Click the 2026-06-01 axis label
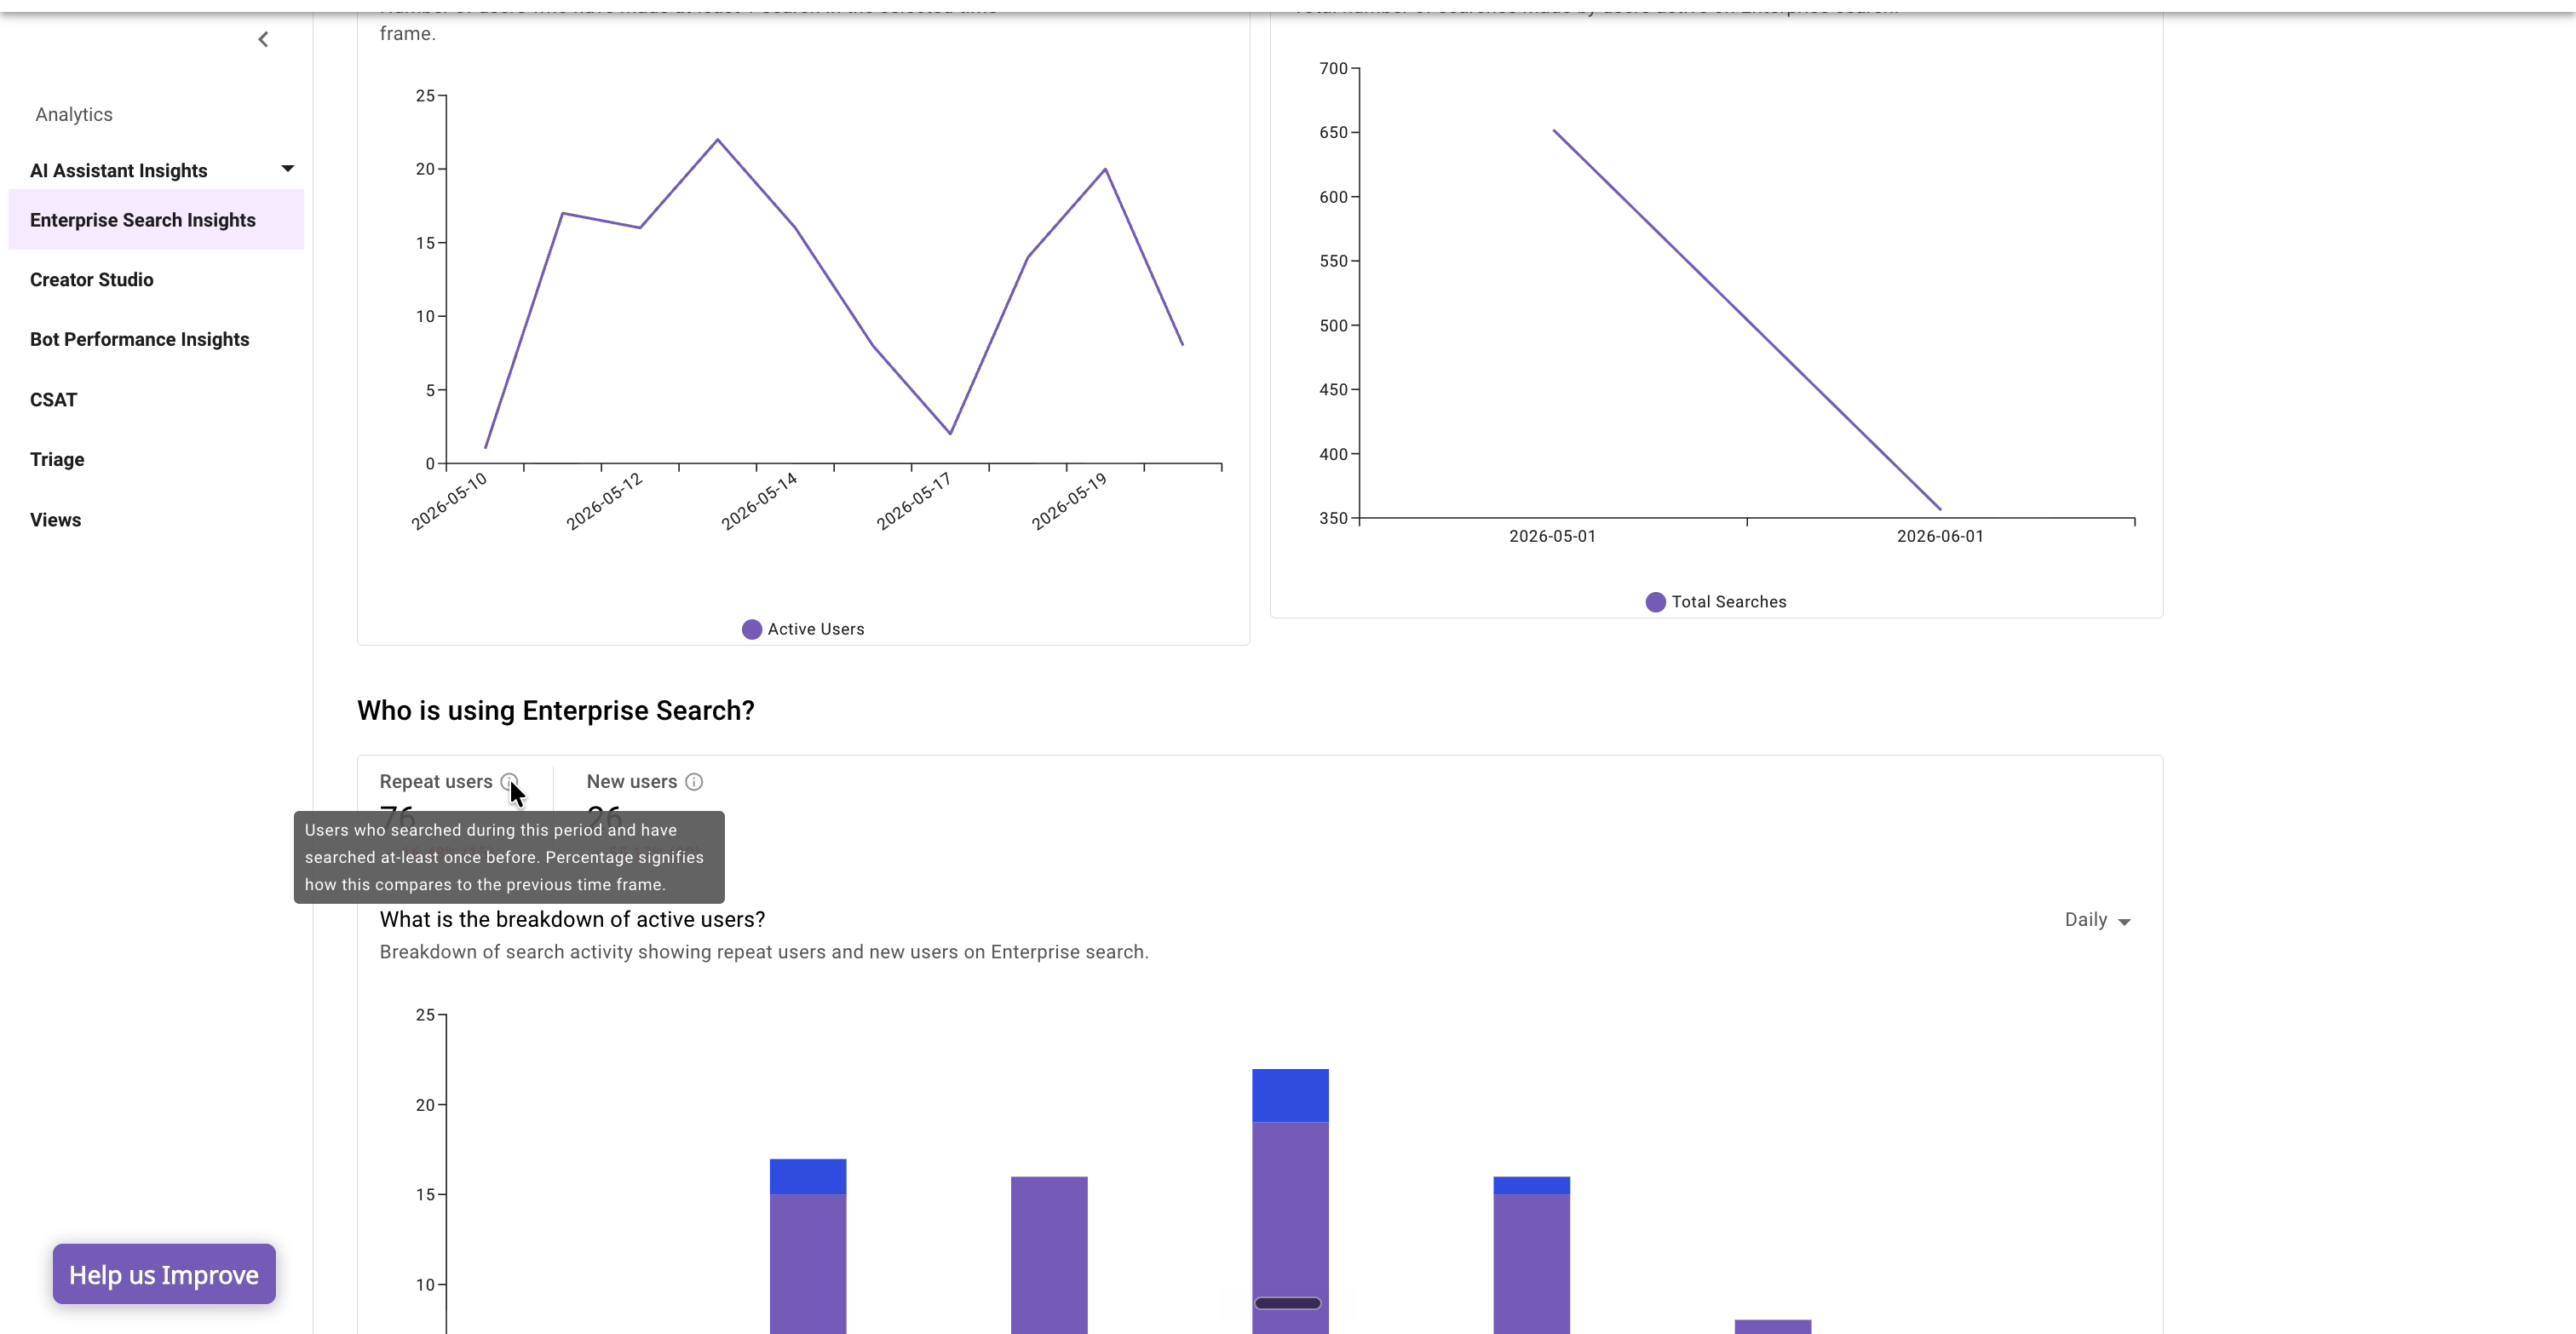This screenshot has height=1334, width=2576. click(x=1940, y=537)
